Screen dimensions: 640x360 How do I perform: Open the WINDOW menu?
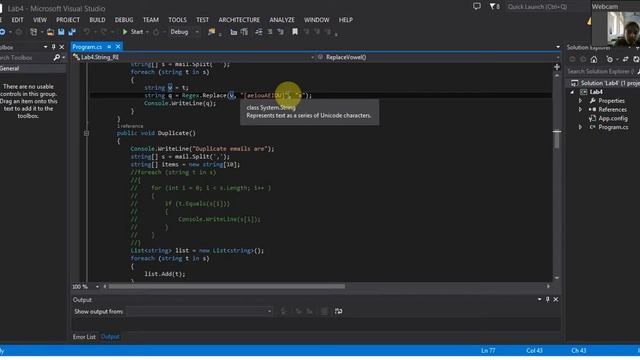[x=316, y=20]
